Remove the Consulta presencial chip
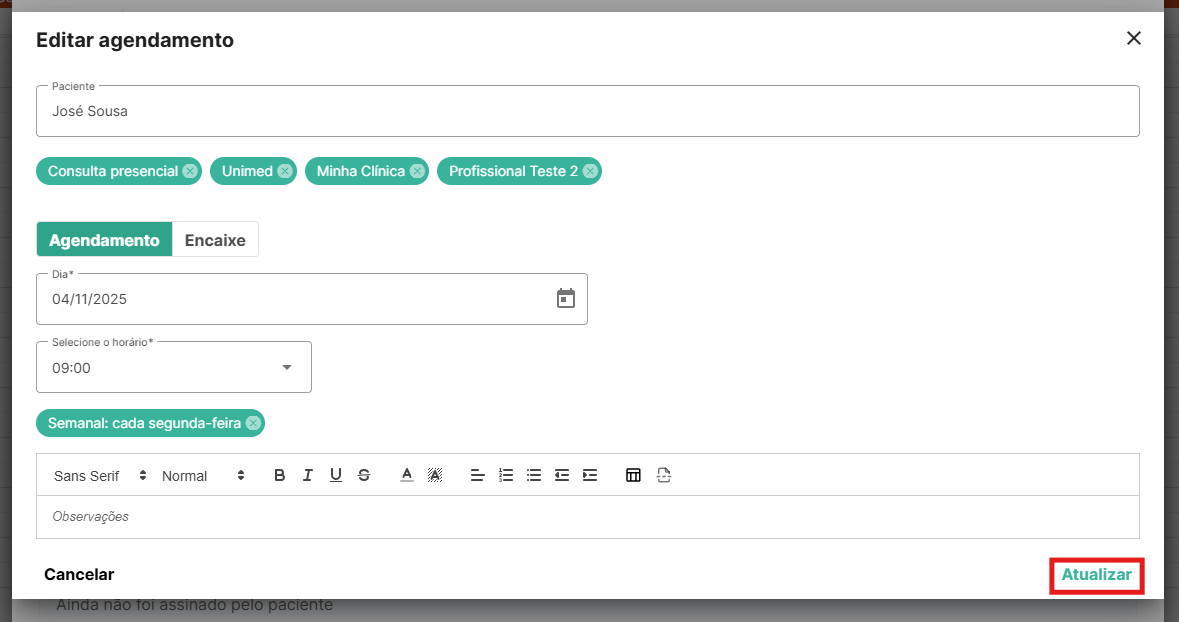The image size is (1179, 622). pyautogui.click(x=190, y=171)
